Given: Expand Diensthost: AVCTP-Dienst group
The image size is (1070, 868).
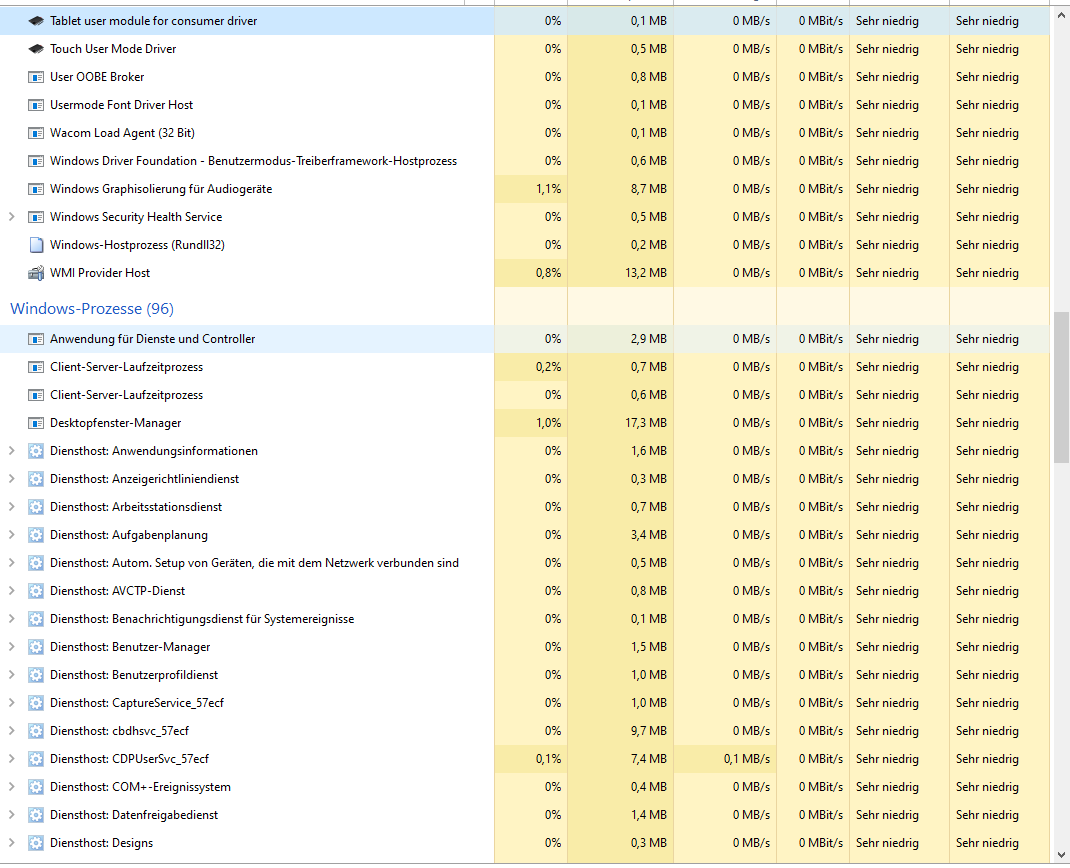Looking at the screenshot, I should click(x=12, y=591).
